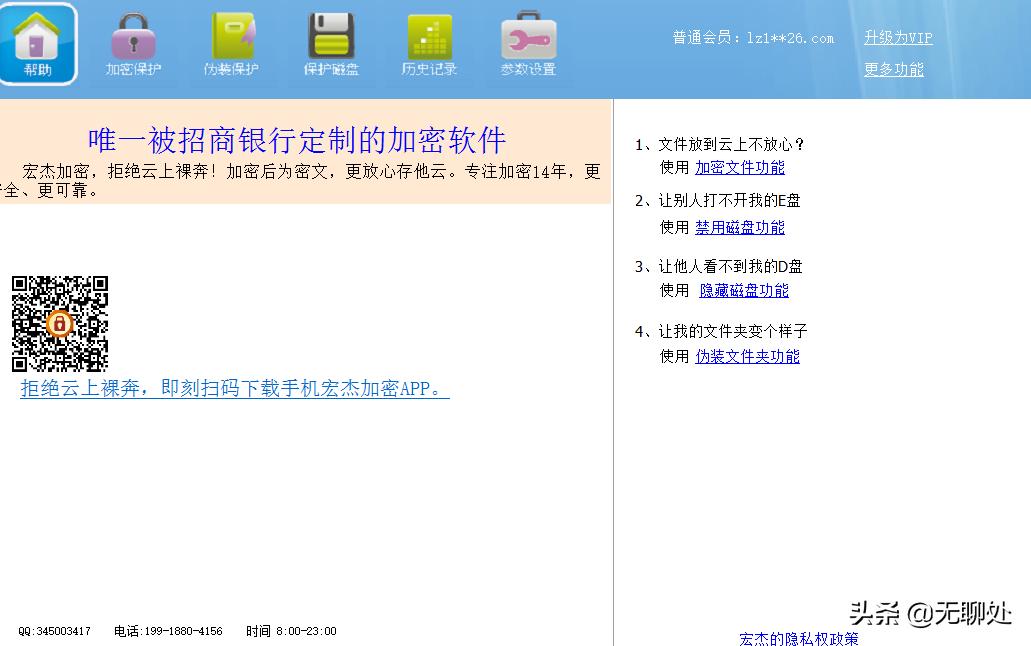Image resolution: width=1031 pixels, height=646 pixels.
Task: Open the 帮助 (Help) home icon
Action: pos(38,44)
